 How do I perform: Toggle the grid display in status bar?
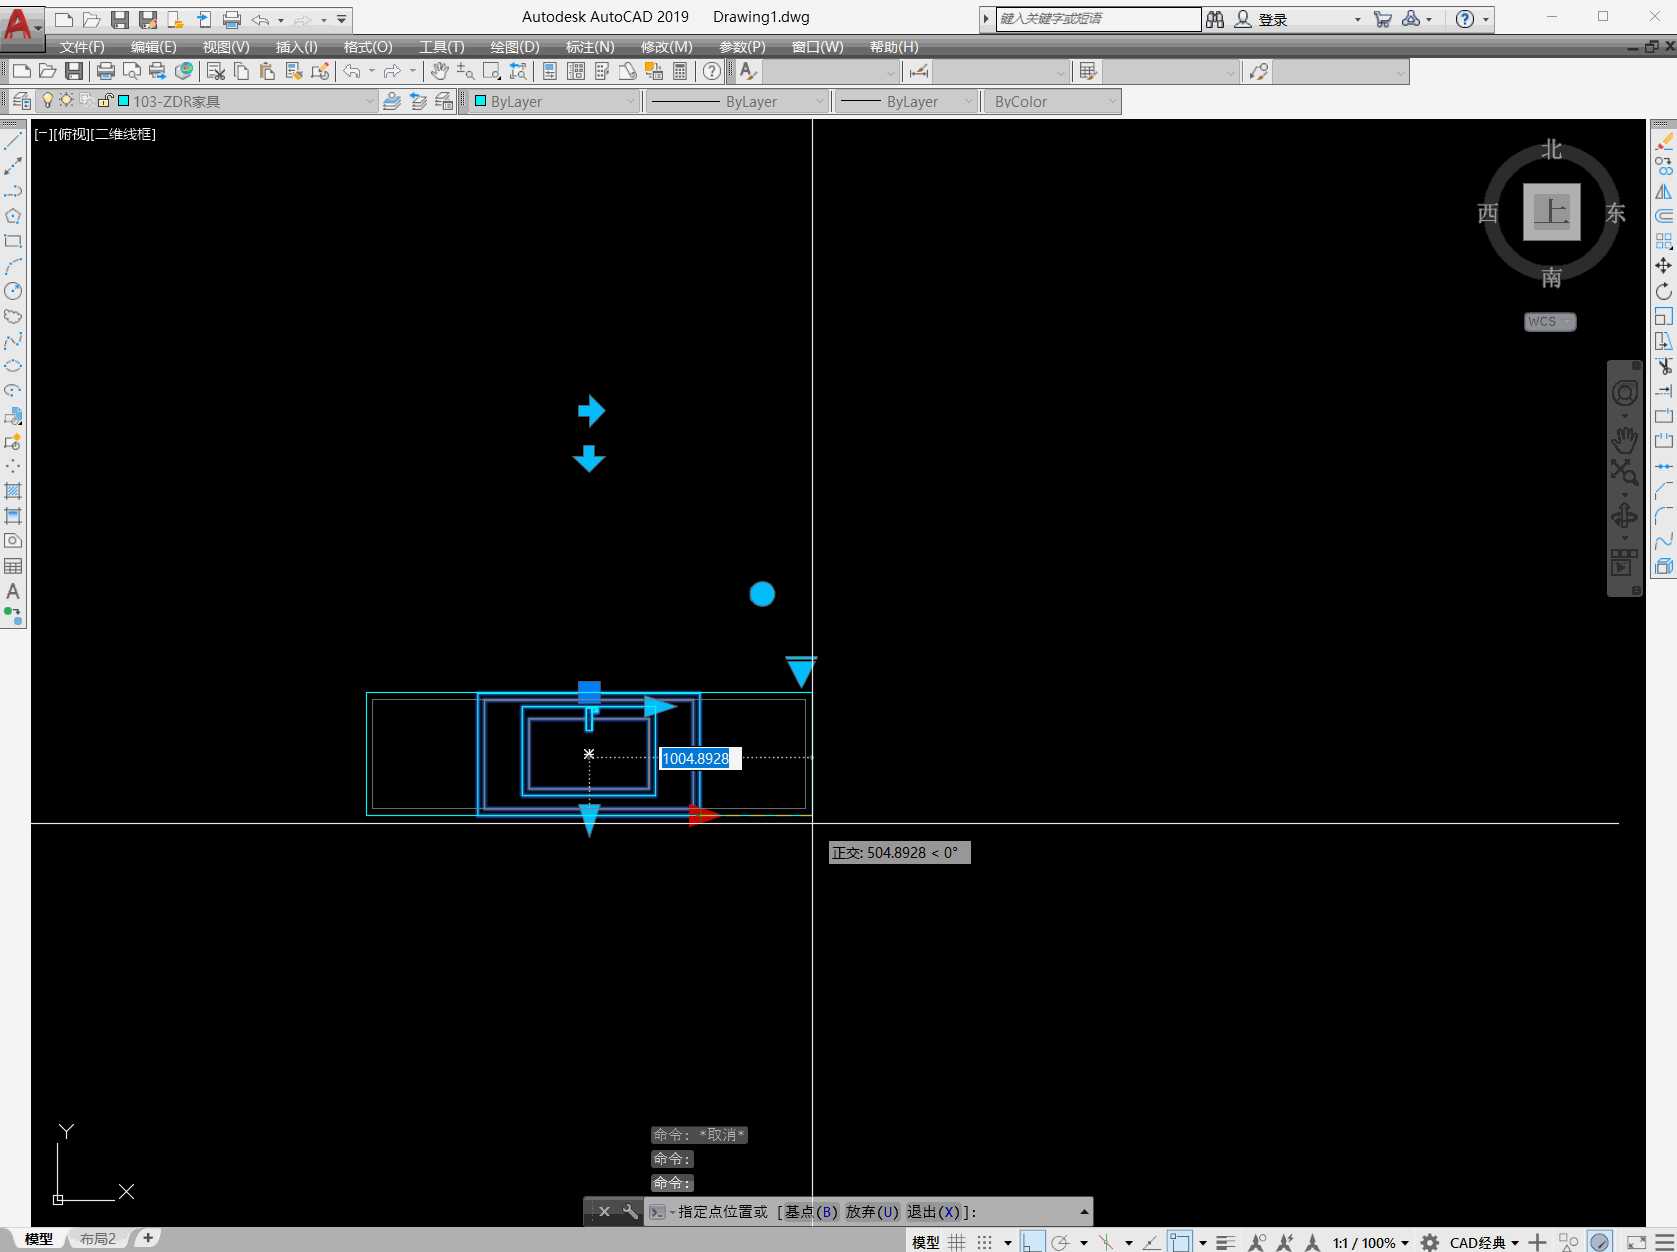[x=957, y=1242]
